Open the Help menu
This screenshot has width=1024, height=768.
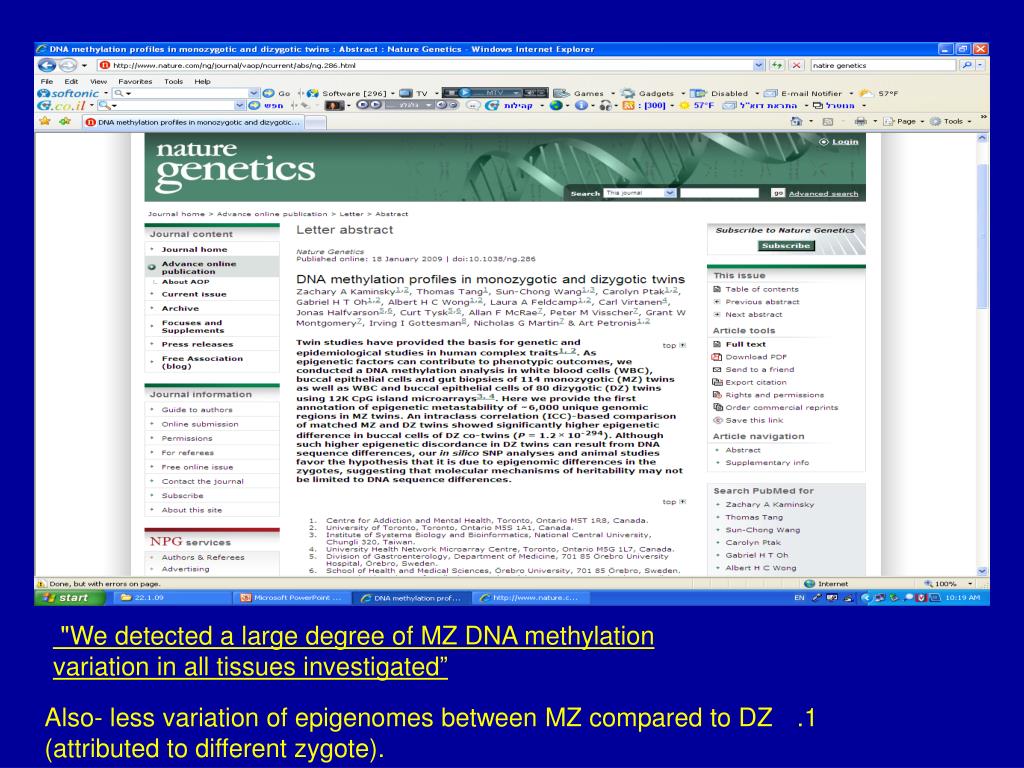(x=202, y=82)
